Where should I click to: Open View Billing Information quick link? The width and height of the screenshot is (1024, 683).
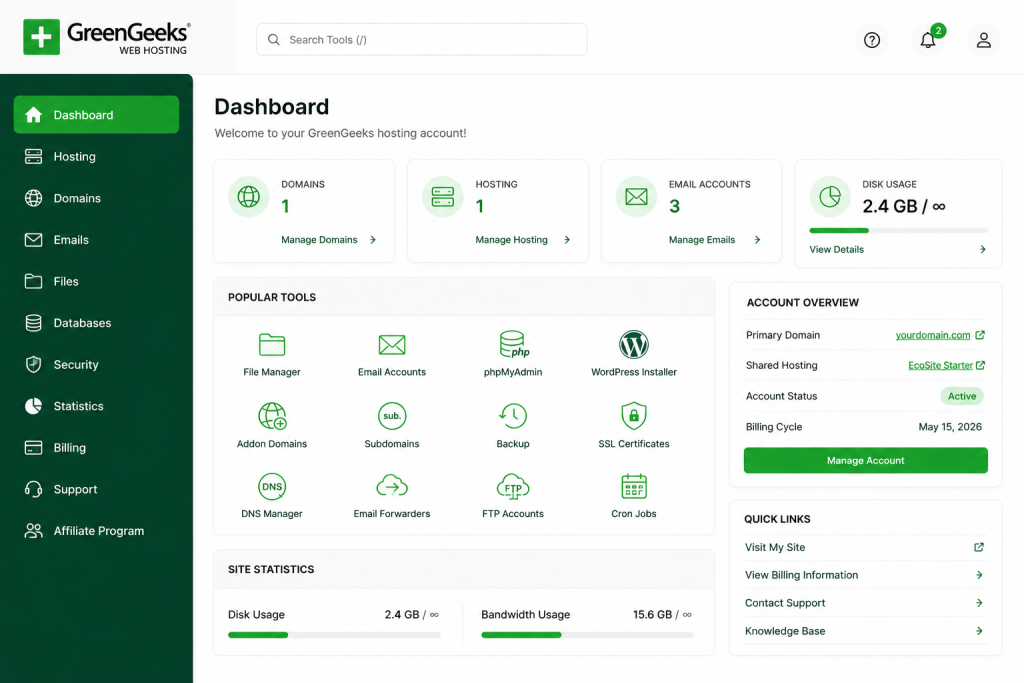click(x=801, y=575)
